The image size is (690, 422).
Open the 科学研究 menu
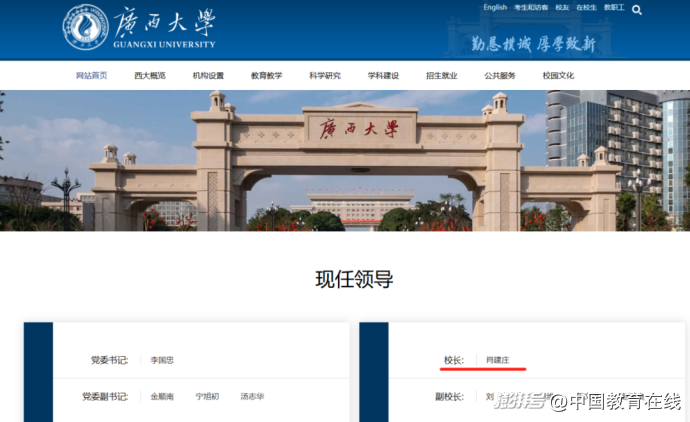(324, 76)
